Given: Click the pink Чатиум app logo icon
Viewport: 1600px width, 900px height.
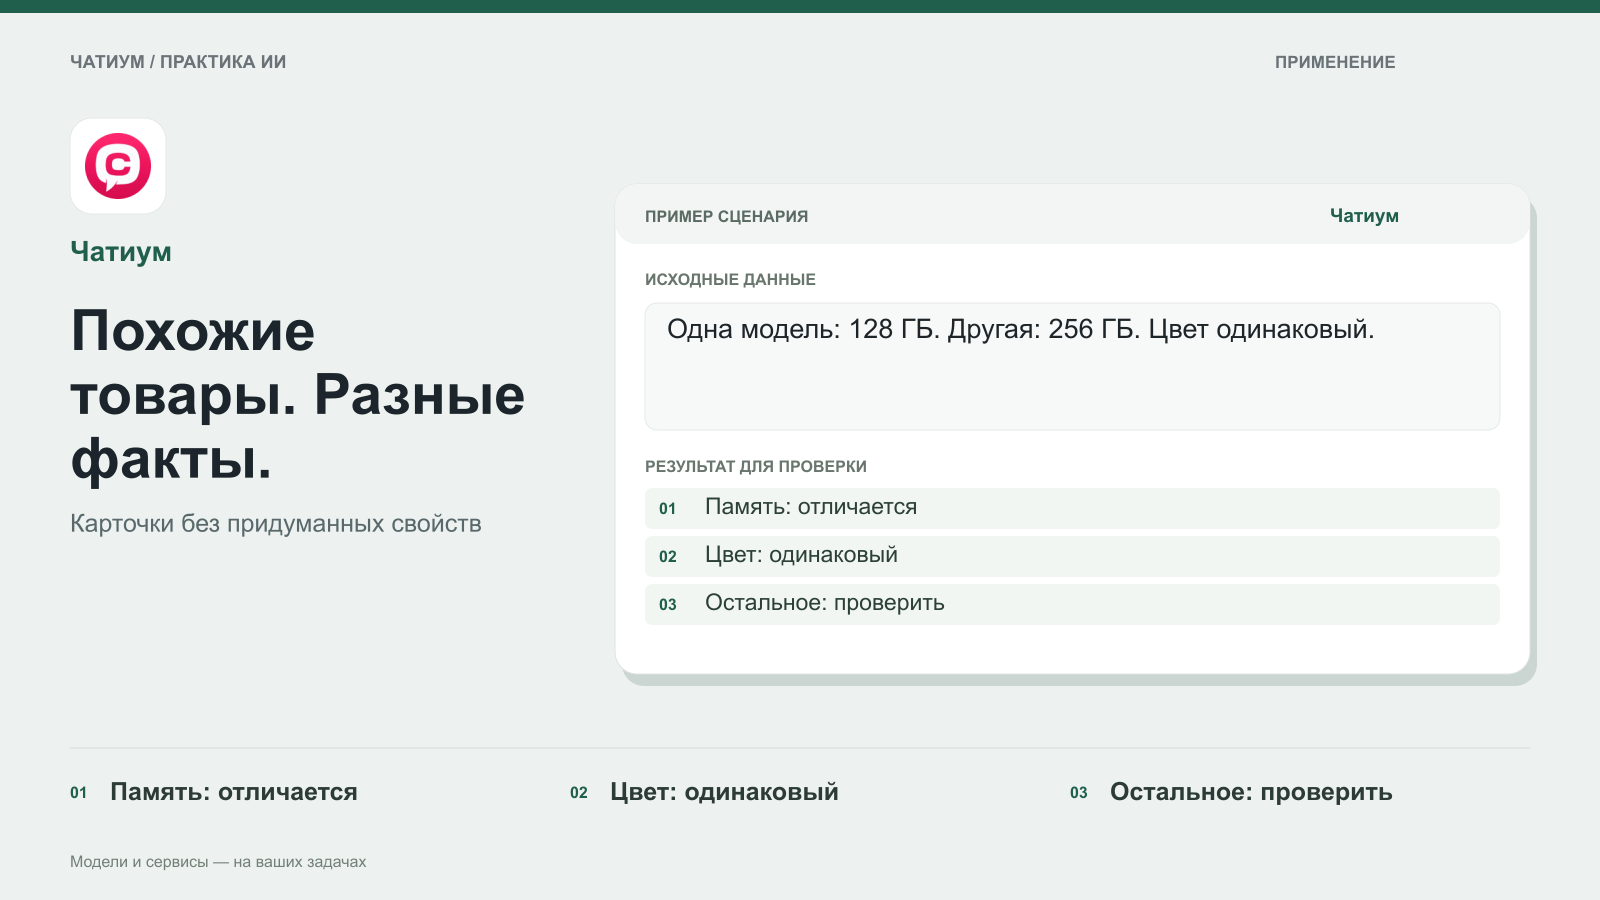Looking at the screenshot, I should pos(118,166).
